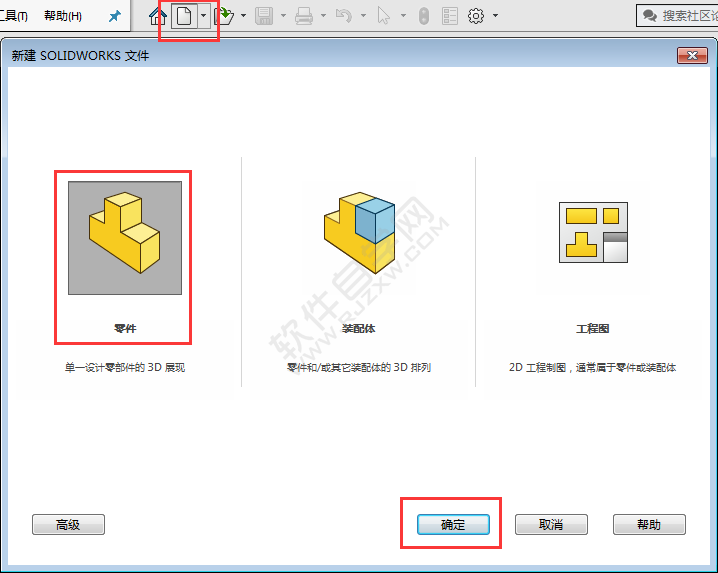Viewport: 718px width, 573px height.
Task: Click the pin icon beside Help menu
Action: coord(114,16)
